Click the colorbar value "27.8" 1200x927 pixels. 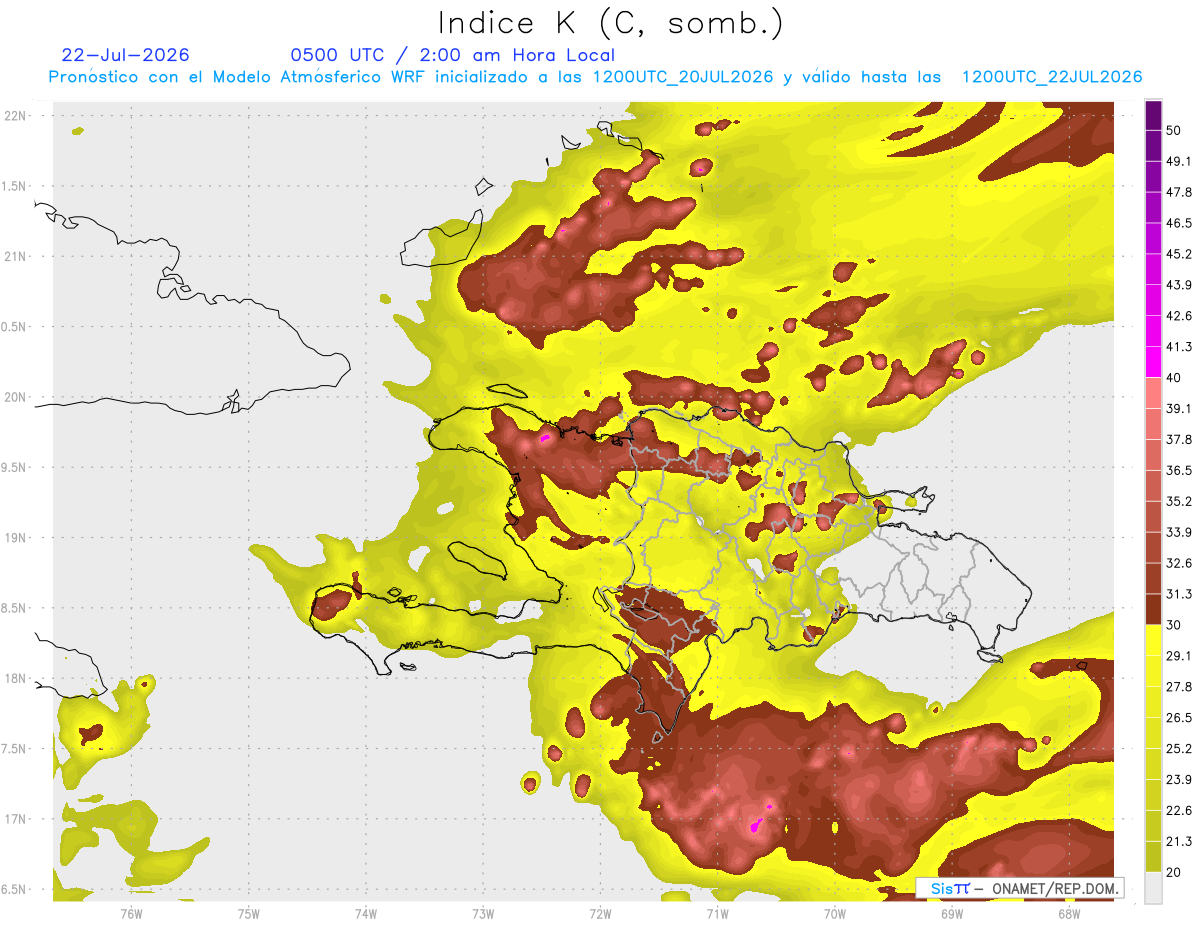pos(1178,687)
